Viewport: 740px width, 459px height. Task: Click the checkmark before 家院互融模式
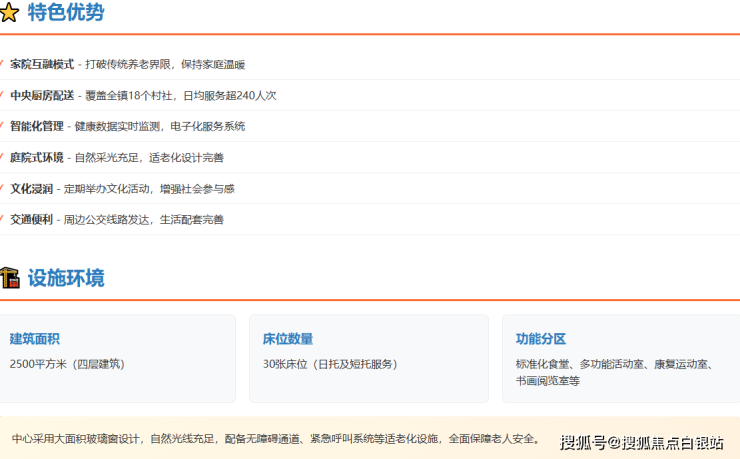coord(2,64)
